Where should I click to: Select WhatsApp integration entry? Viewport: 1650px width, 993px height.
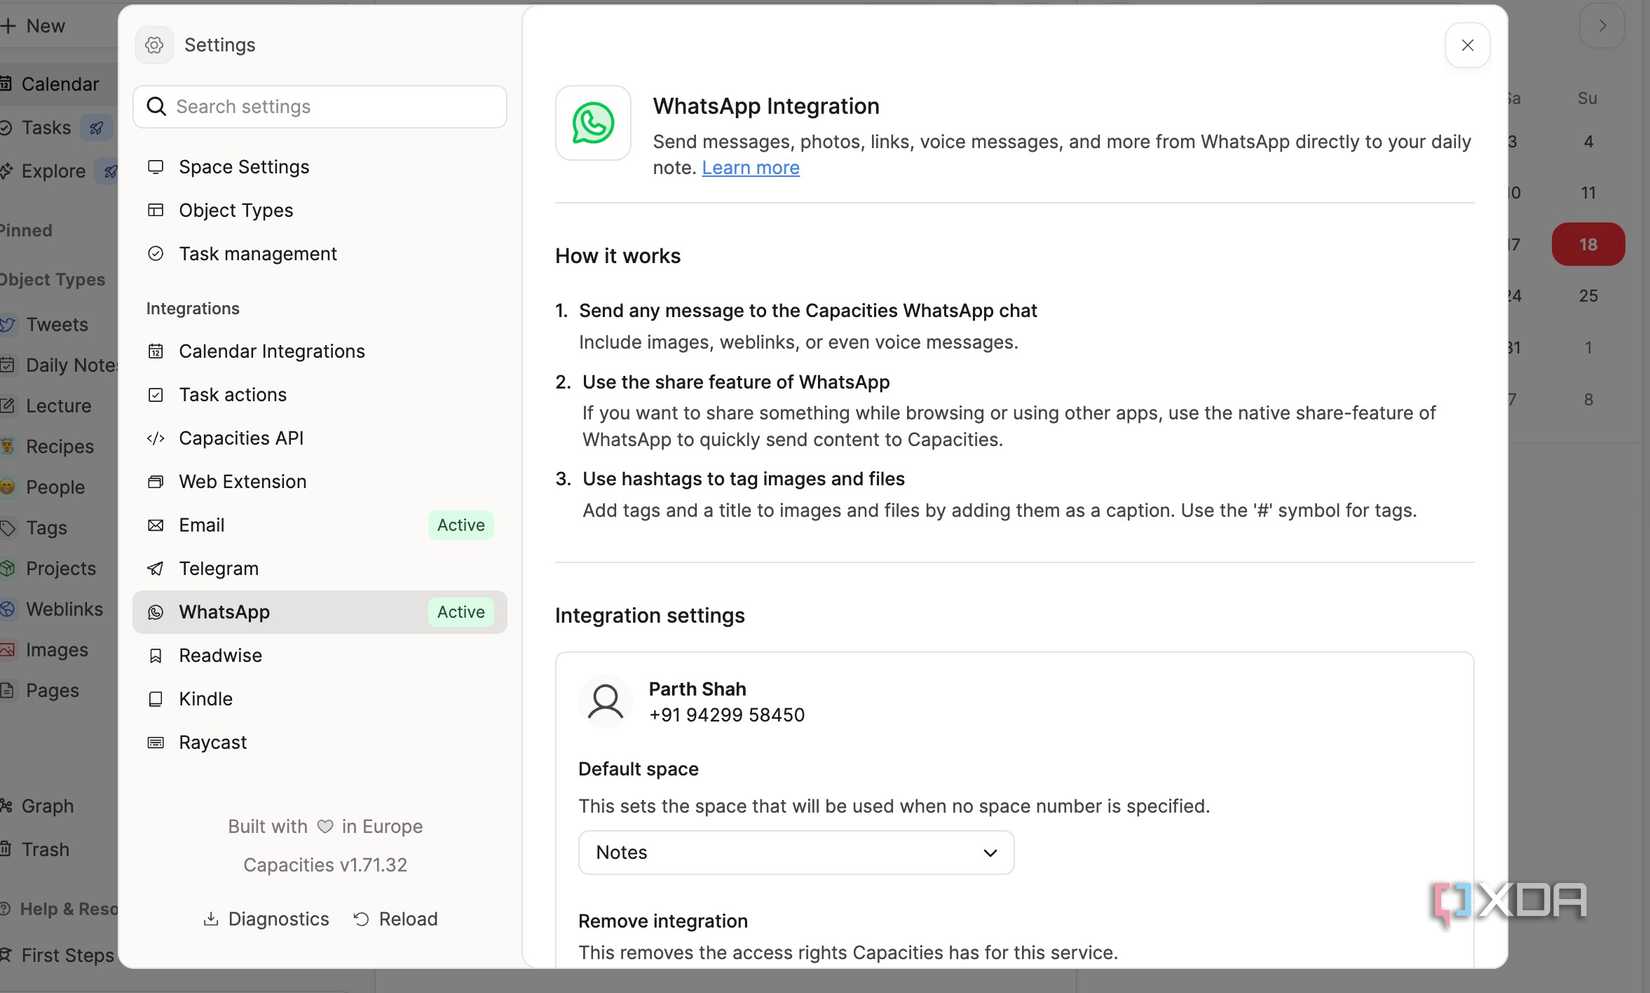320,612
